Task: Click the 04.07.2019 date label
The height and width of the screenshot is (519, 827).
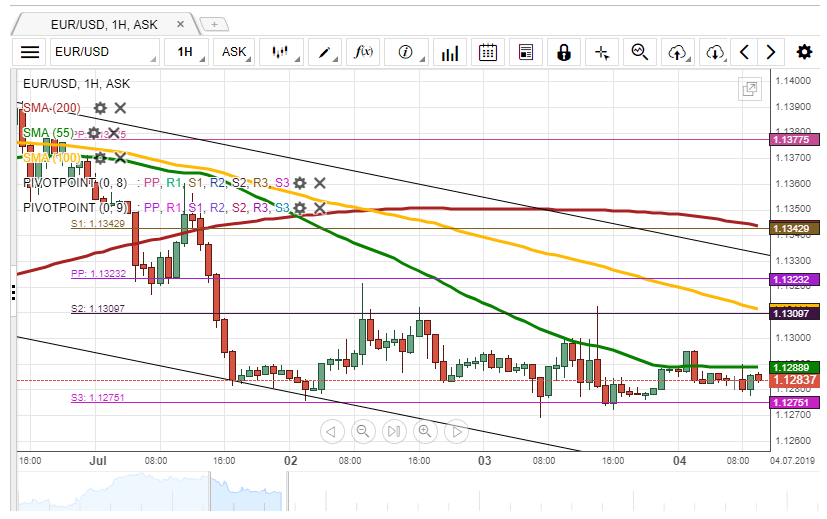Action: pos(792,460)
